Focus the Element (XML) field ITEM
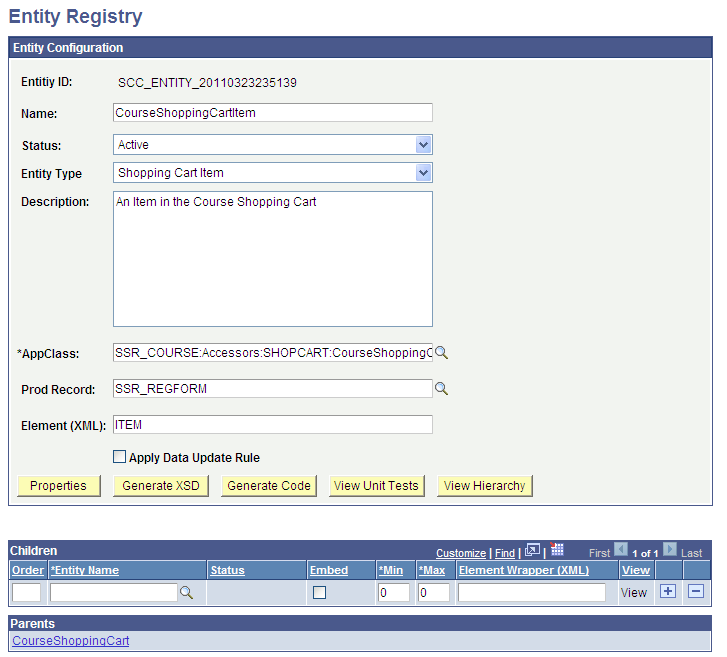This screenshot has width=727, height=657. coord(273,424)
